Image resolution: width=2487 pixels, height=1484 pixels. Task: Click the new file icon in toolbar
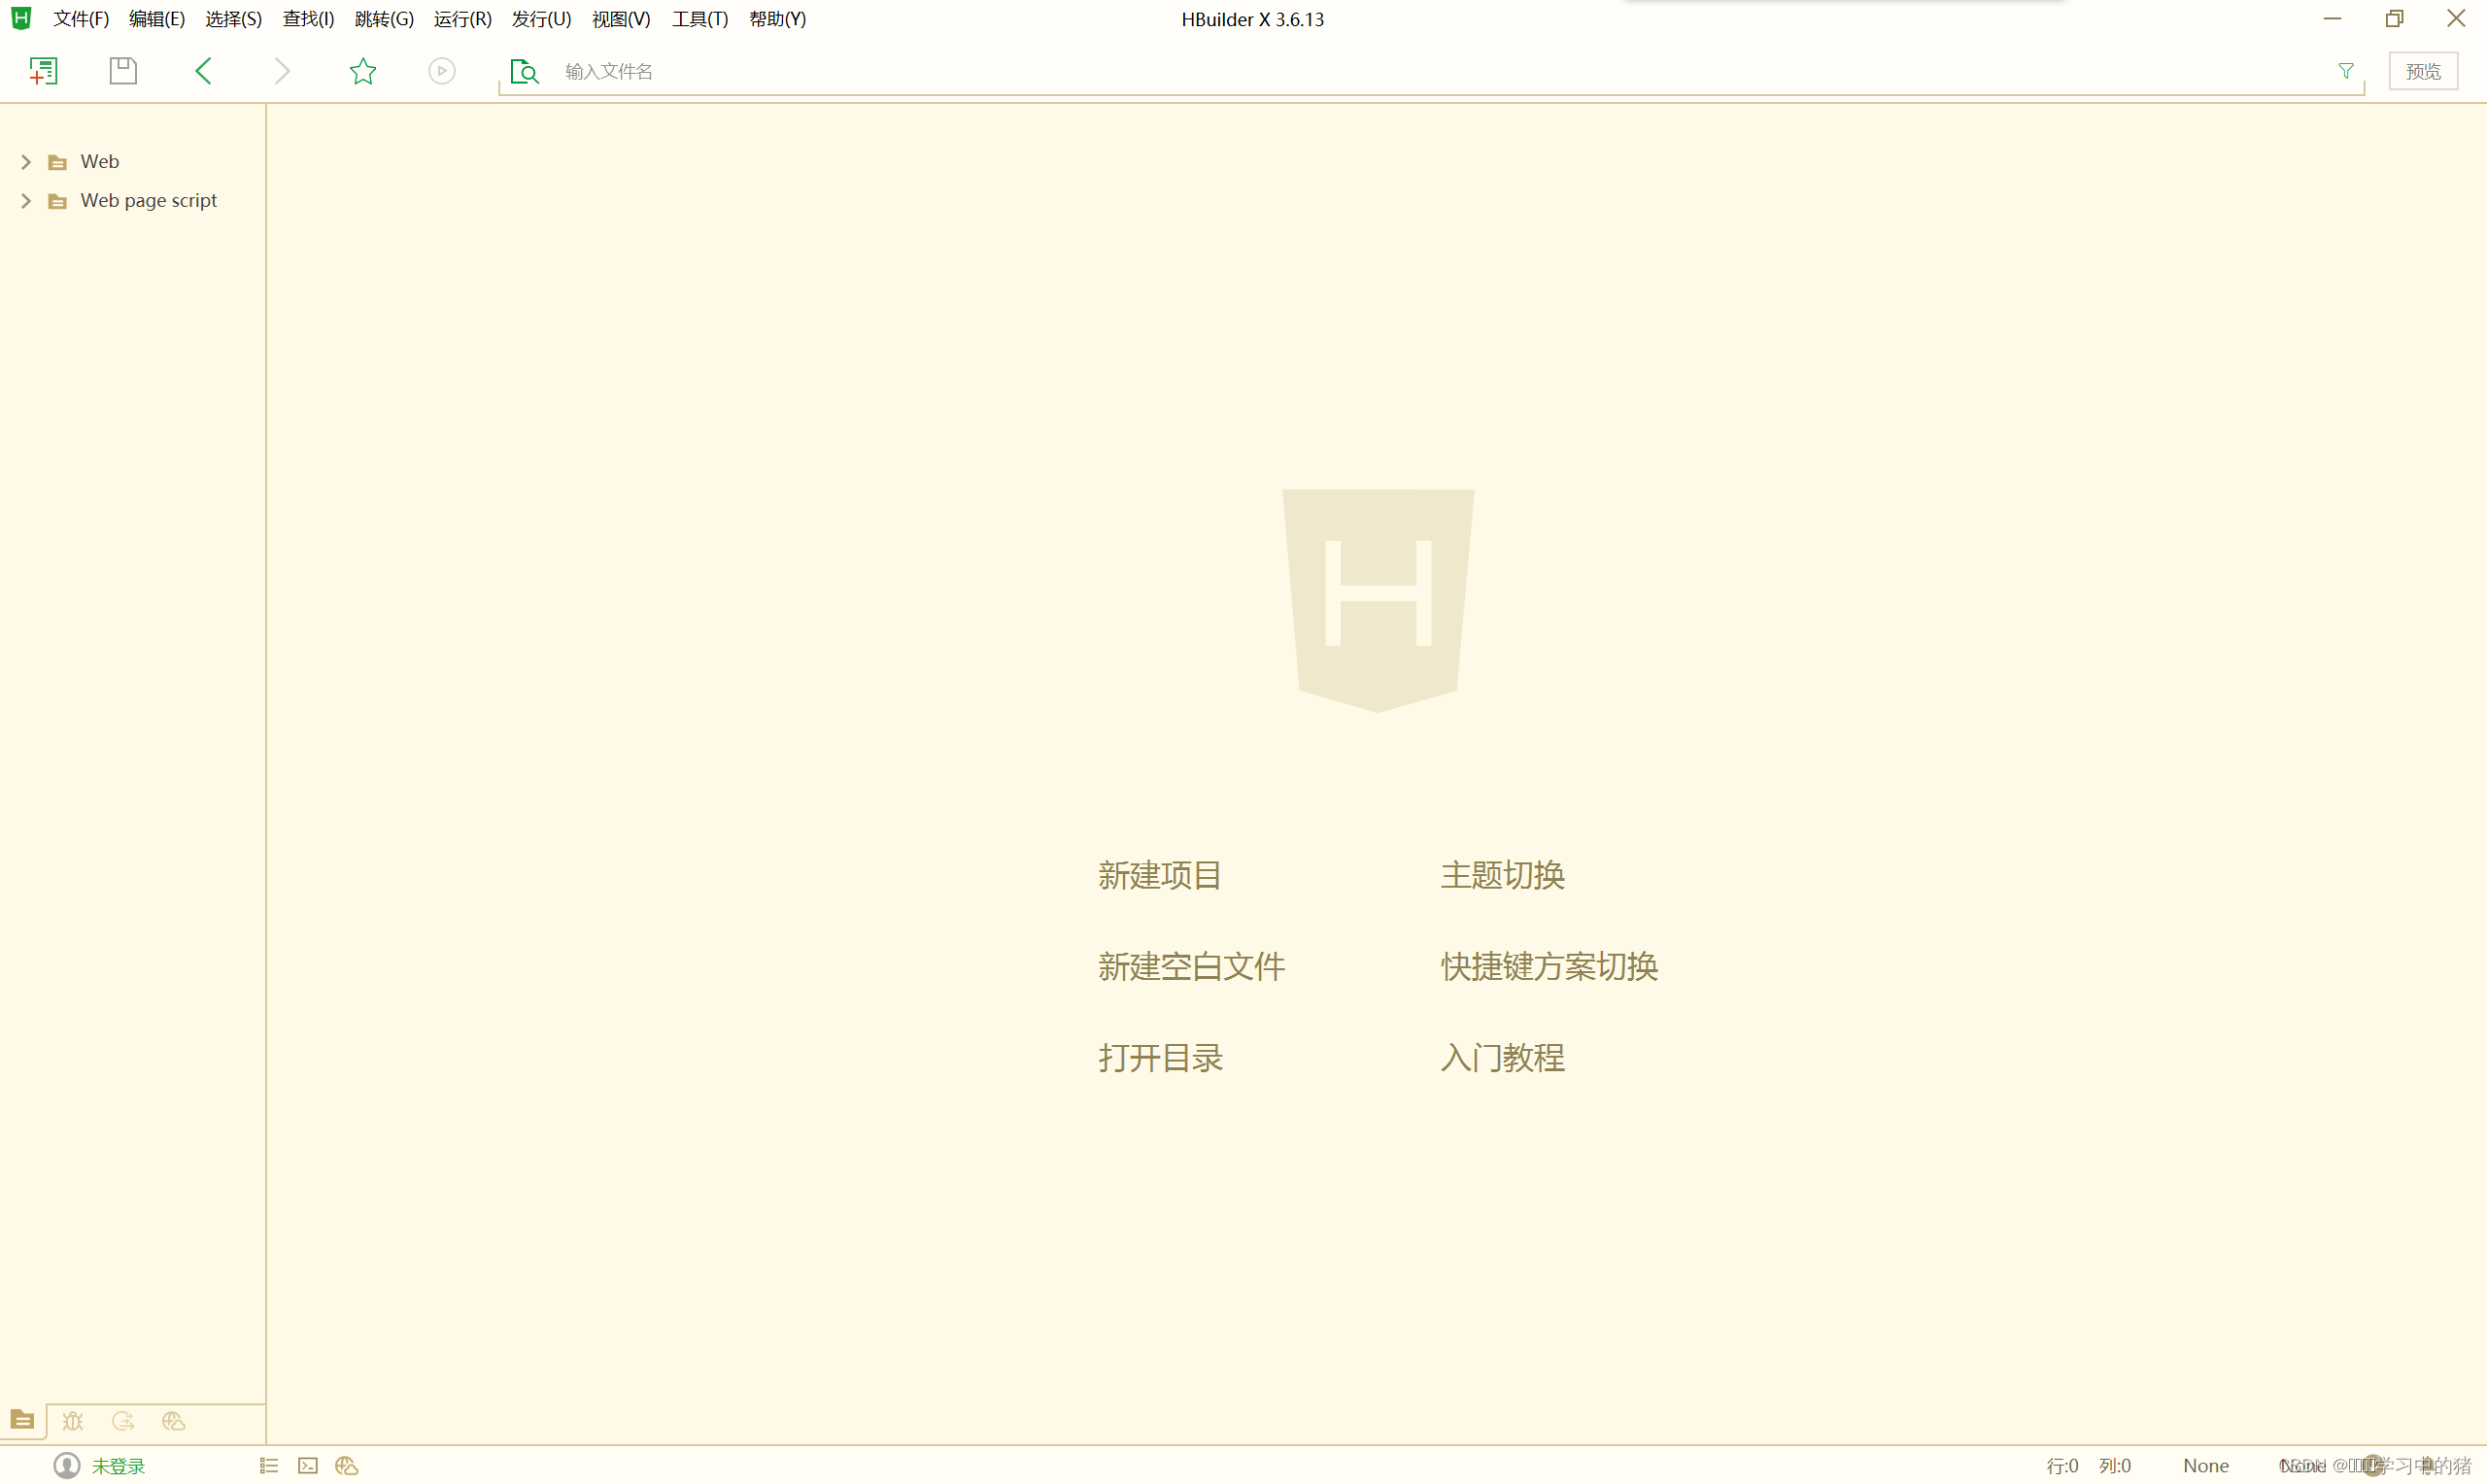pos(43,71)
